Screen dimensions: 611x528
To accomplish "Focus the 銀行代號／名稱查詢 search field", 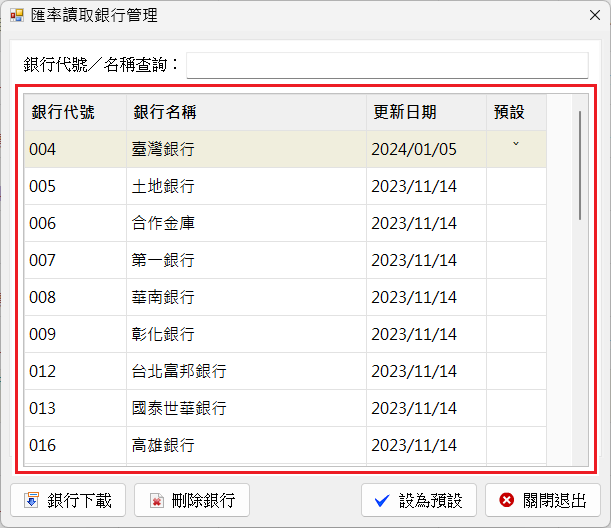I will click(x=387, y=65).
